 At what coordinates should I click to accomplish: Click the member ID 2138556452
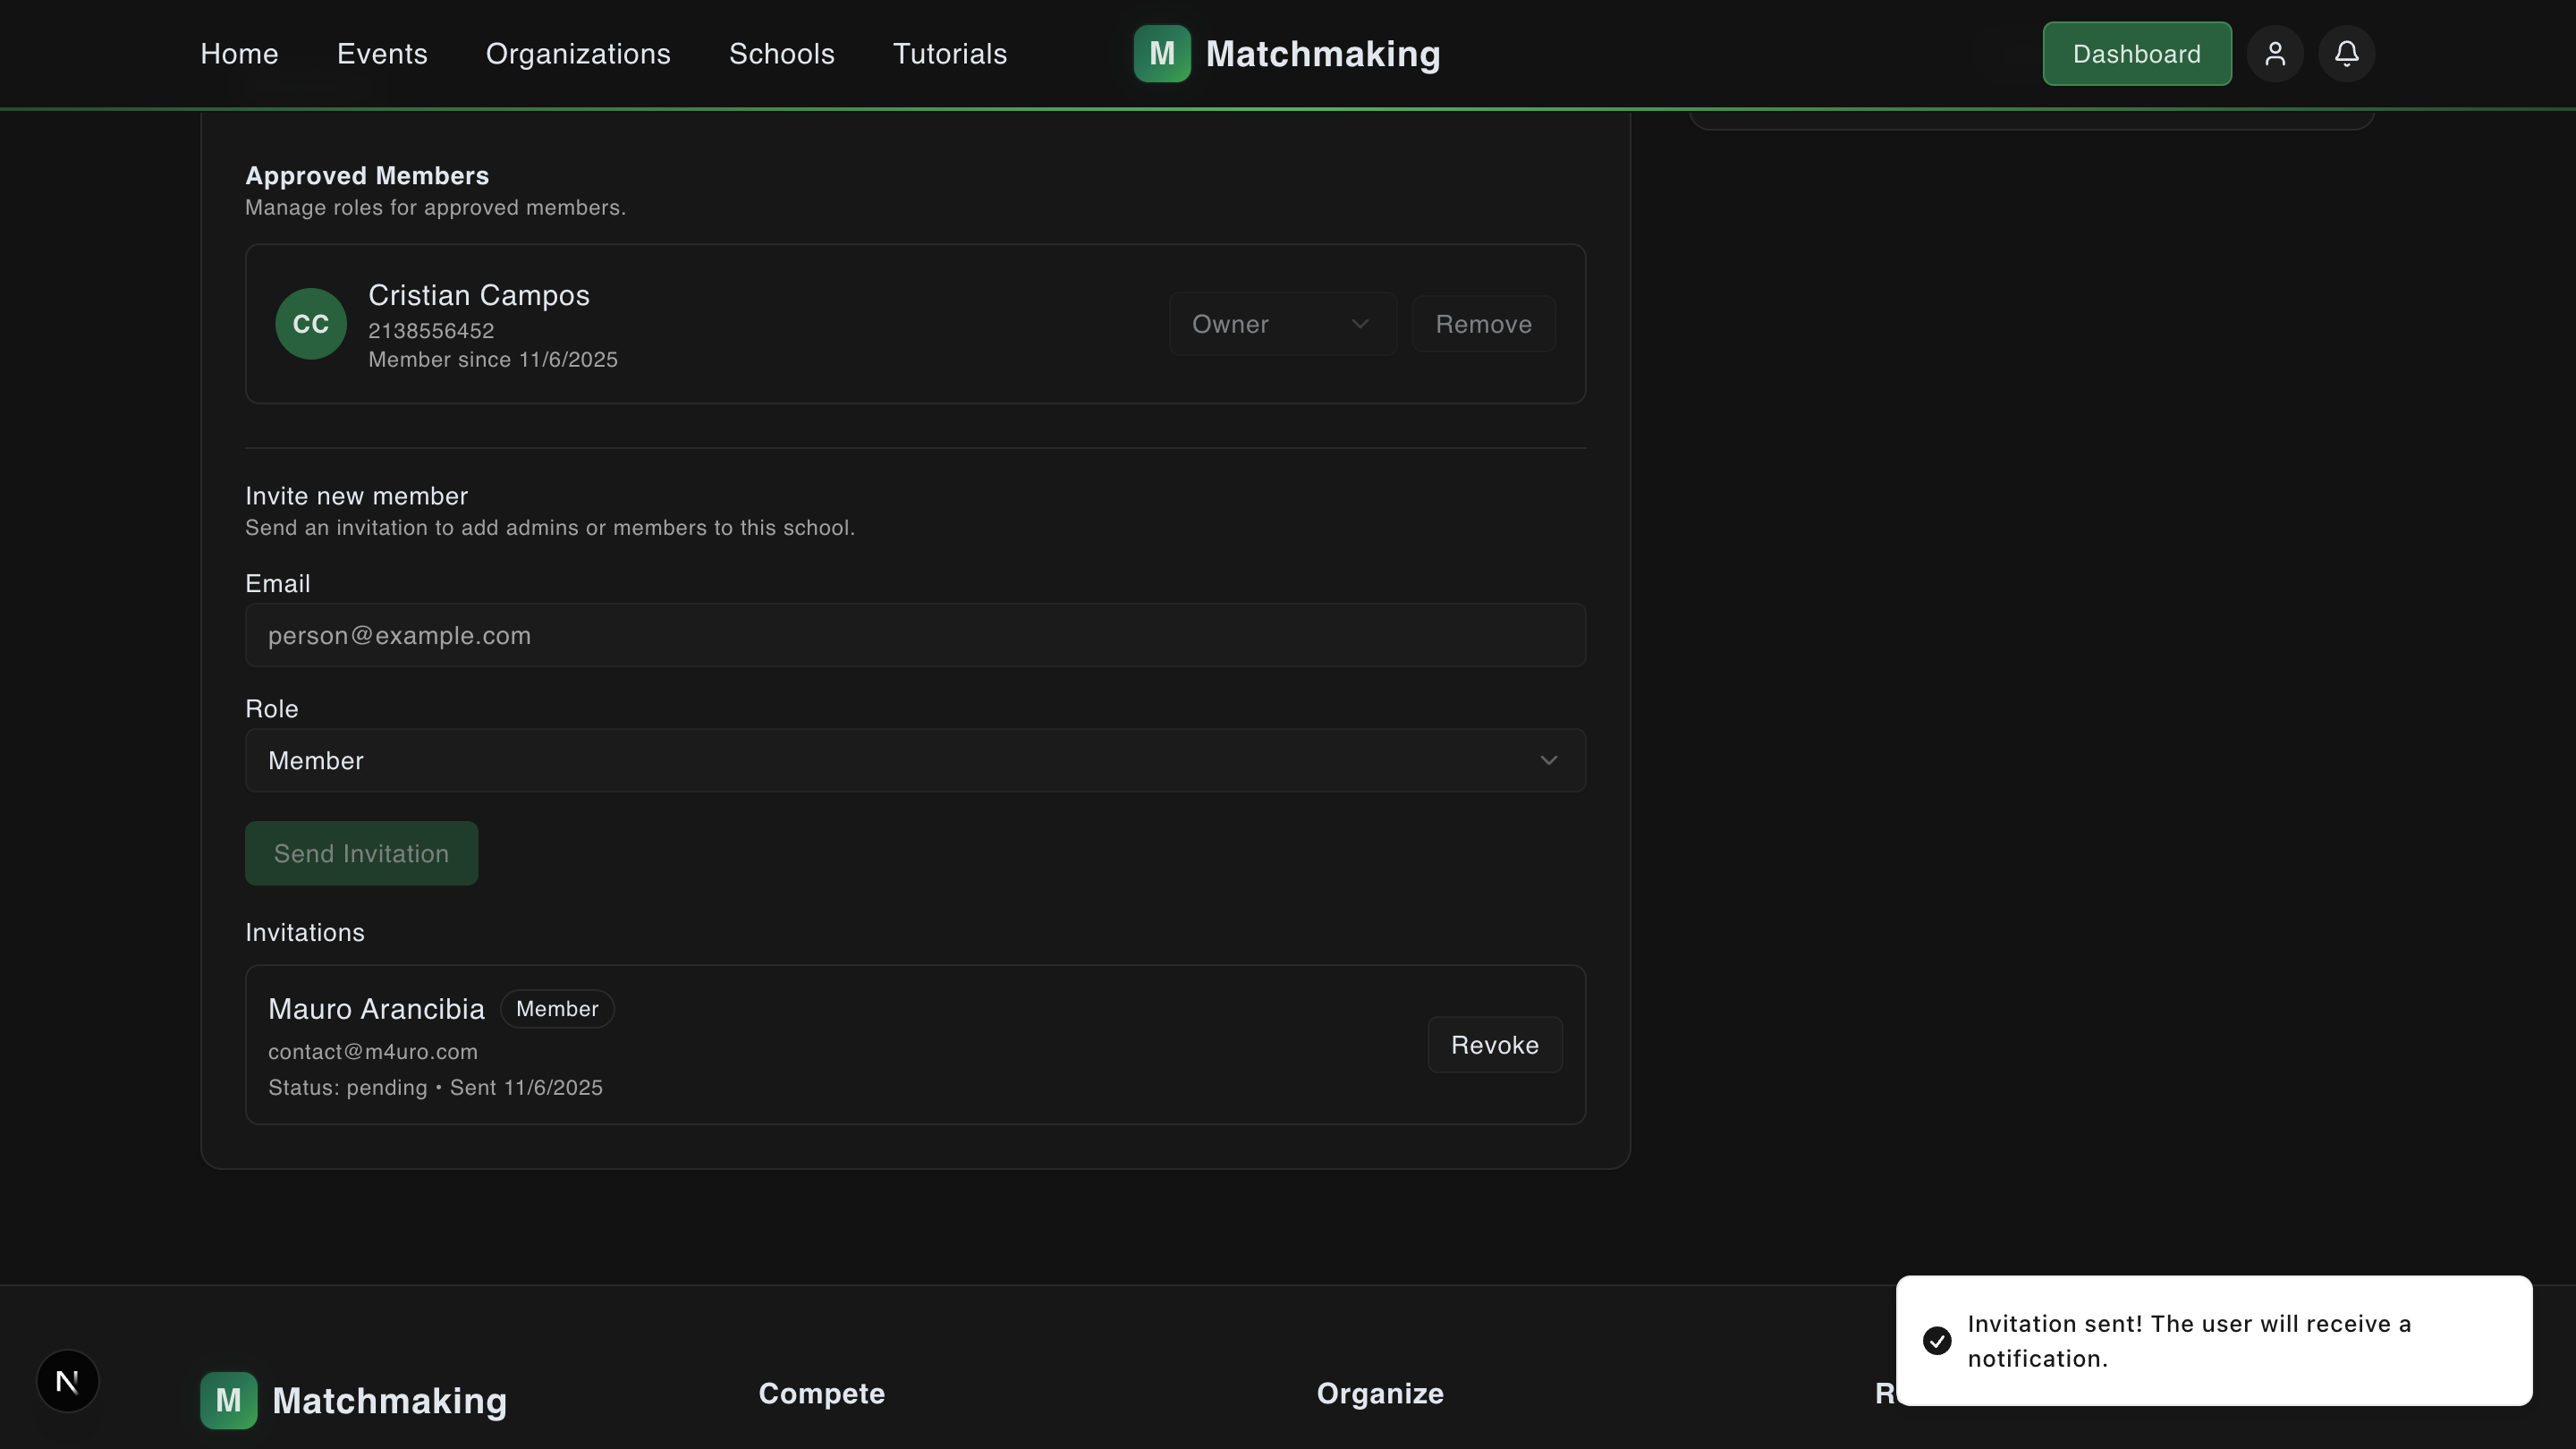coord(431,331)
